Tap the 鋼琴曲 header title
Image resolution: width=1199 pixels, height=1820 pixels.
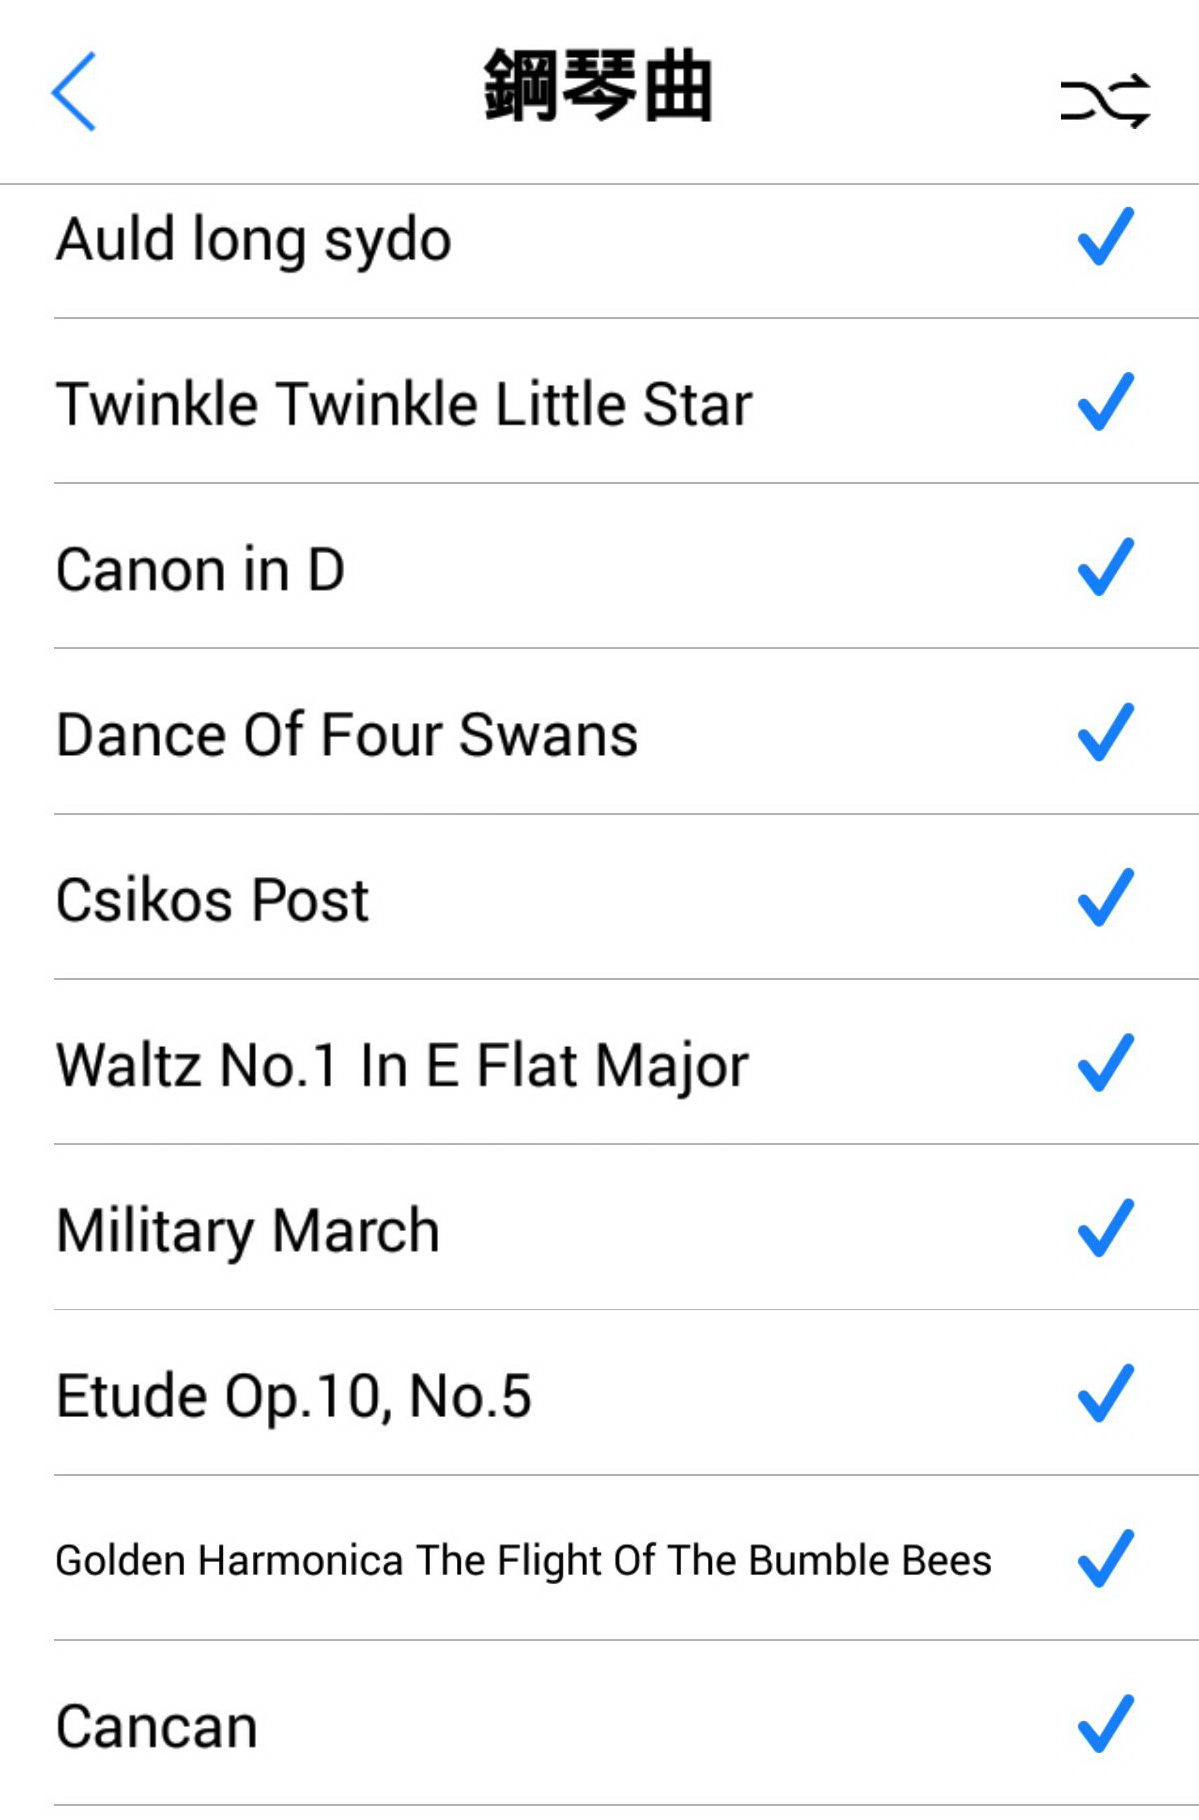point(598,88)
